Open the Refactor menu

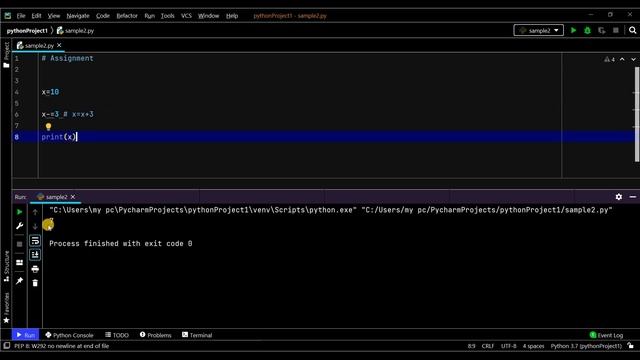(127, 16)
